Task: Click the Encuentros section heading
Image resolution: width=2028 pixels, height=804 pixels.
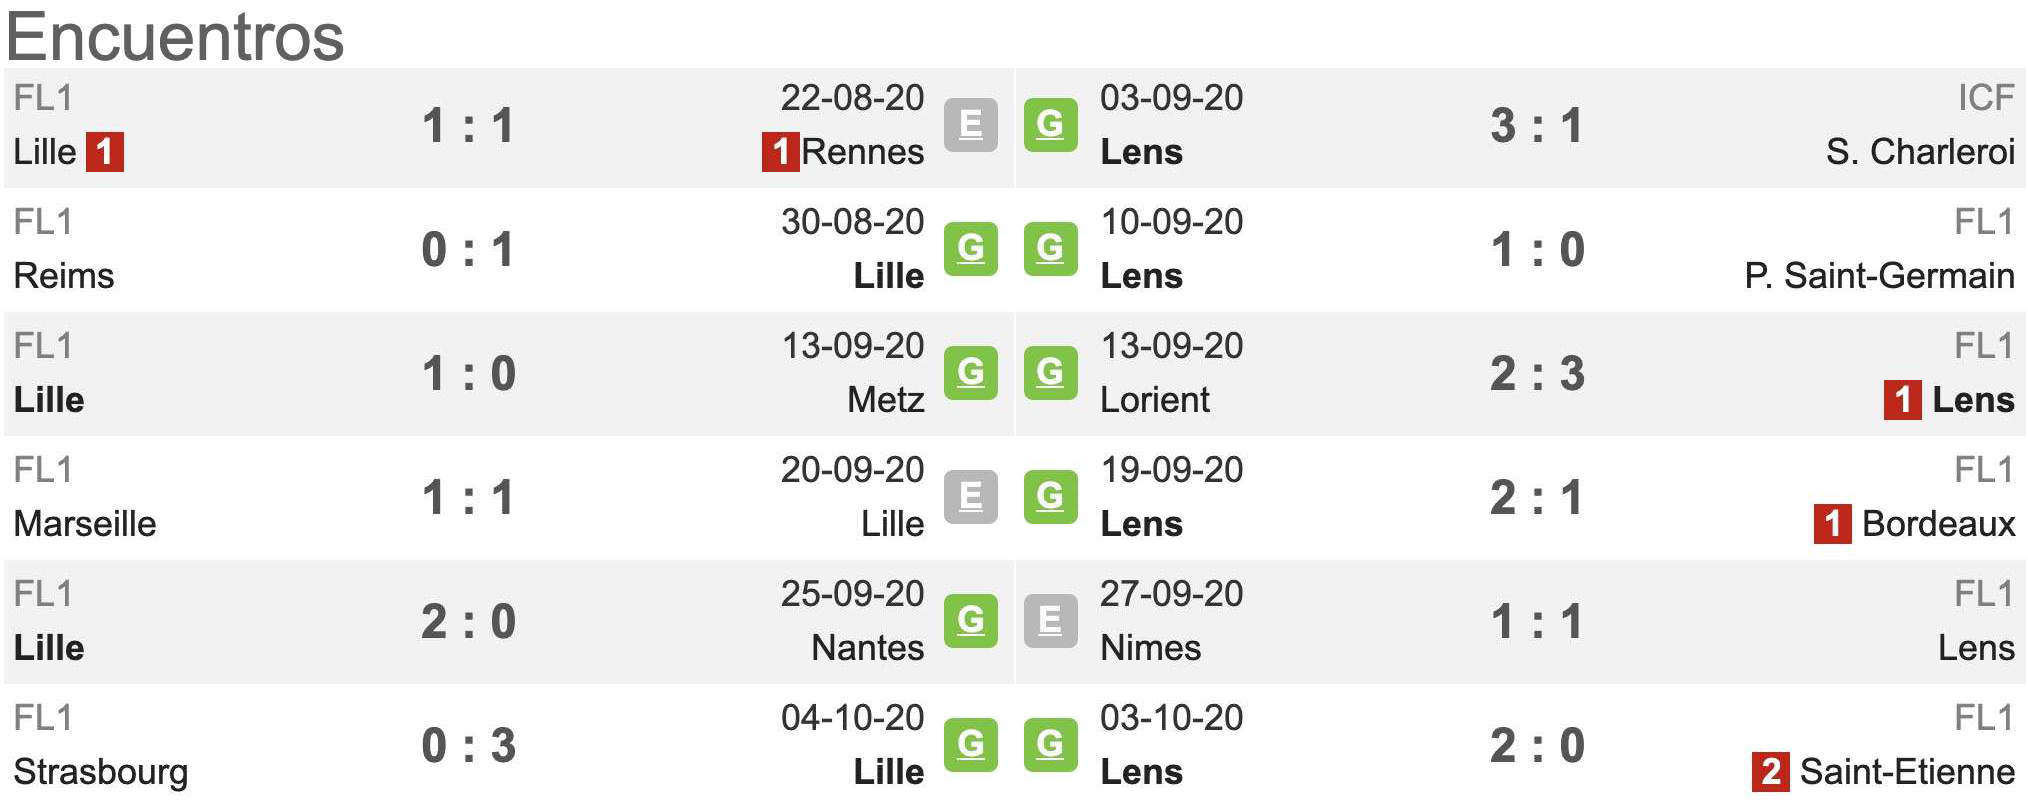Action: point(175,37)
